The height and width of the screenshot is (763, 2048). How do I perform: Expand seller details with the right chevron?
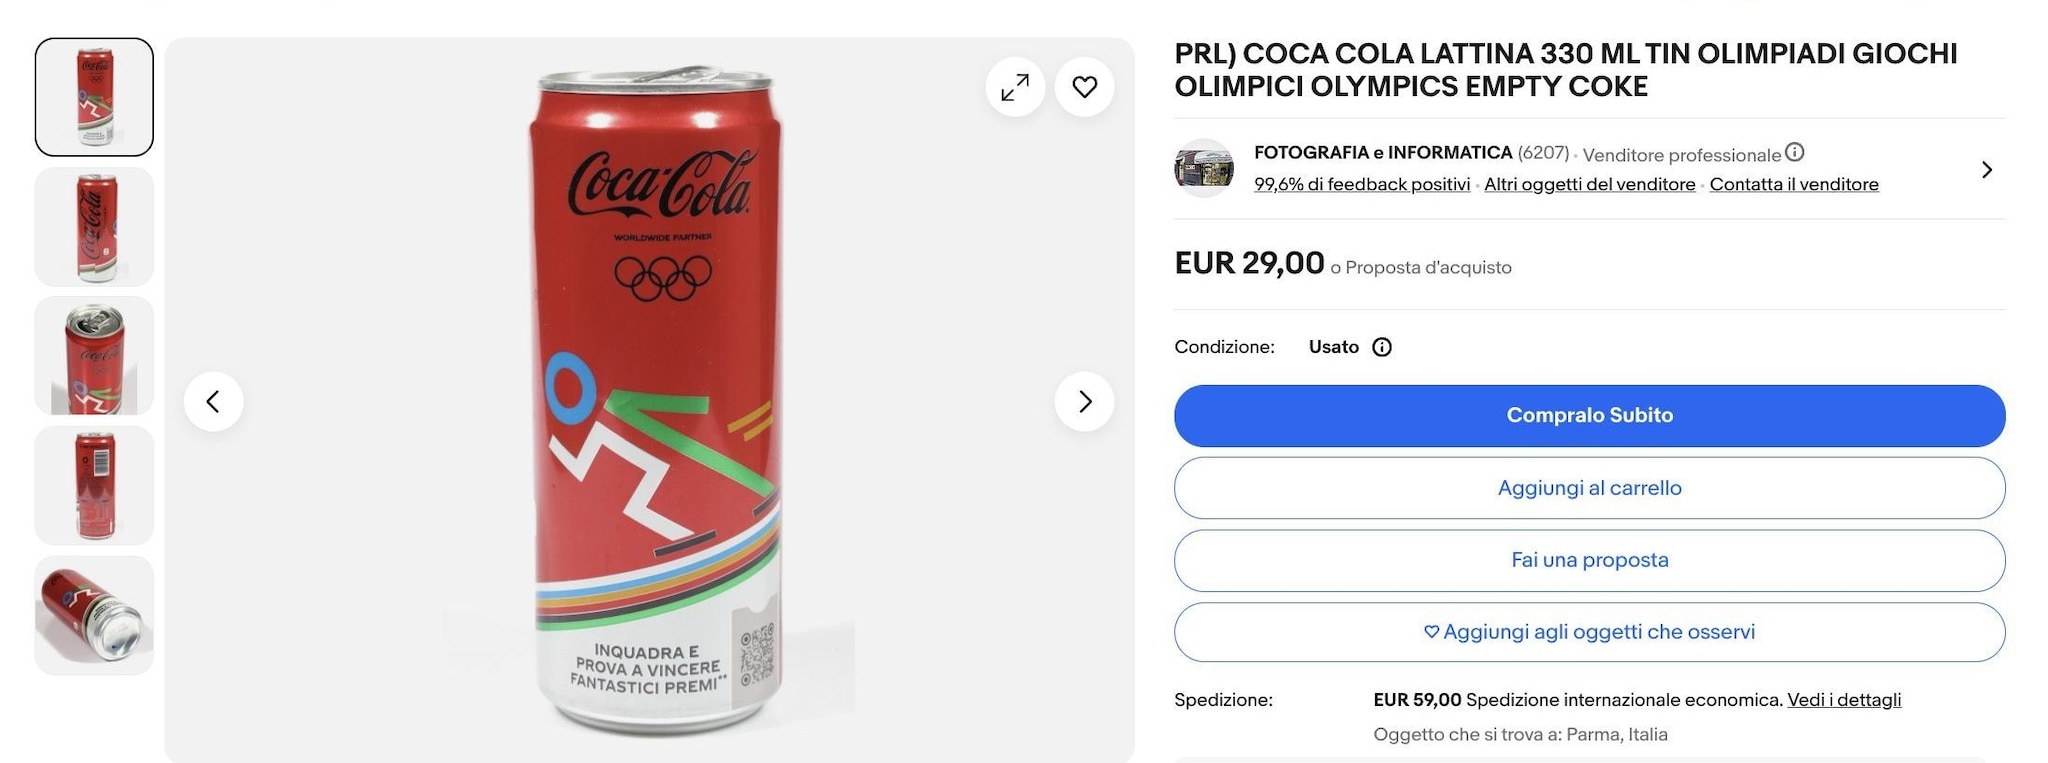1986,170
